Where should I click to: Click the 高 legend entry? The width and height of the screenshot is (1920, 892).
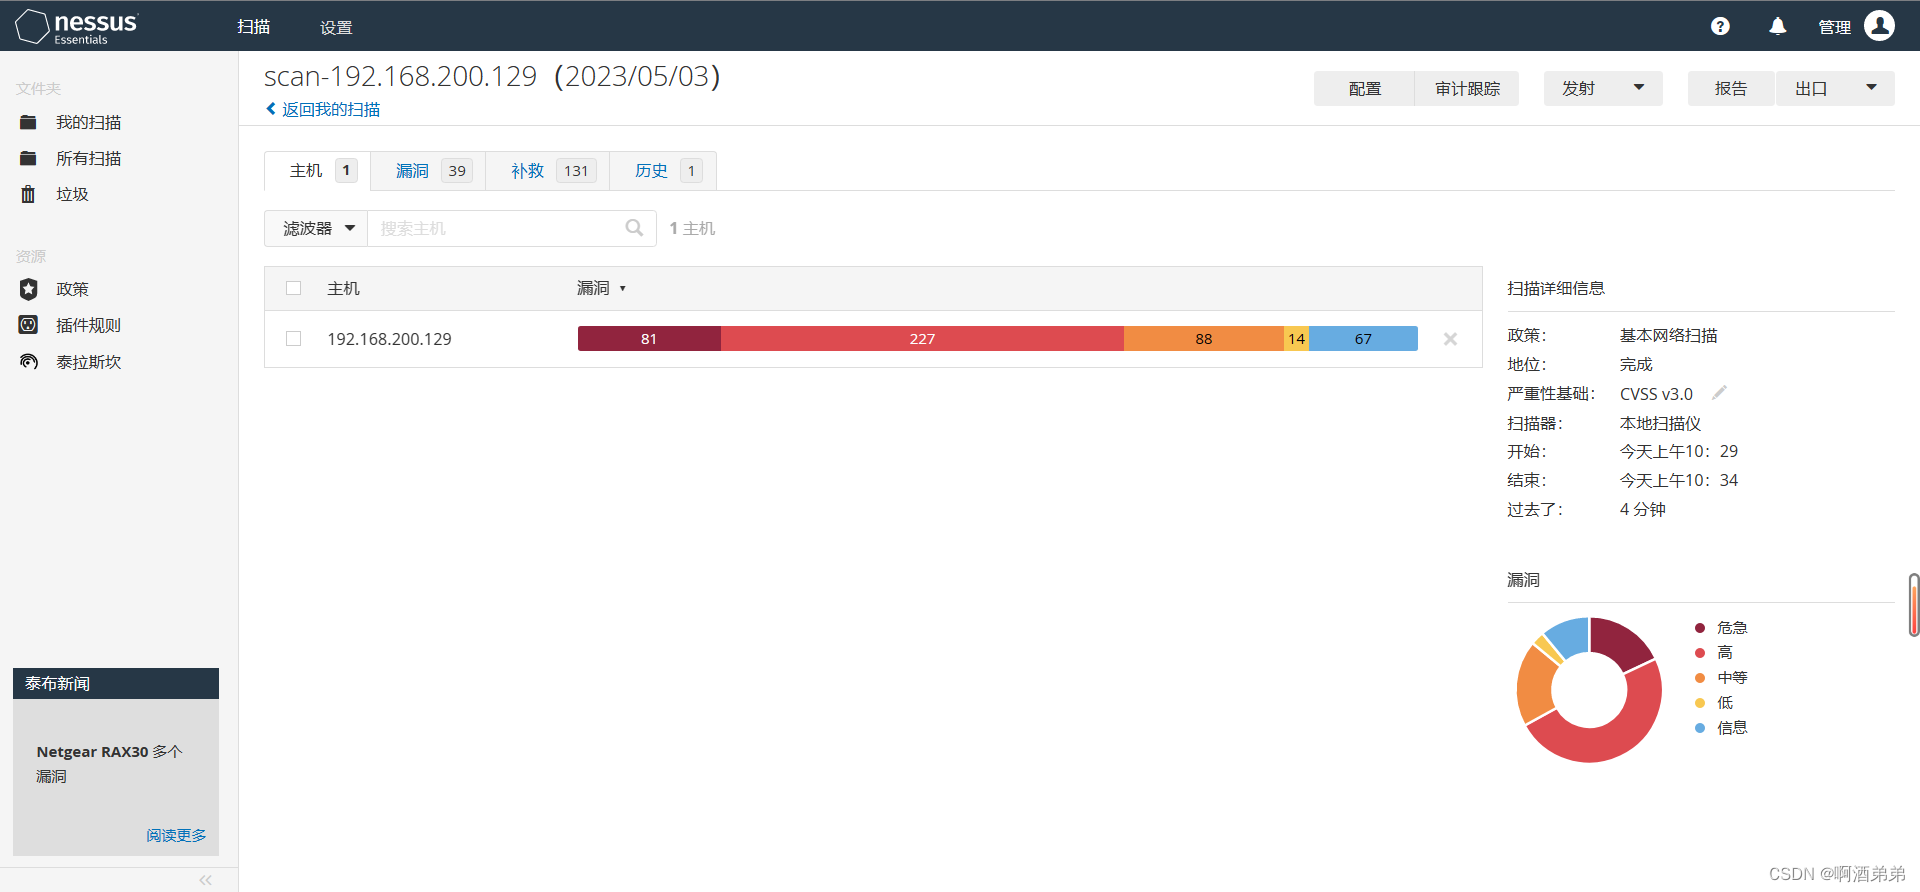[x=1714, y=652]
